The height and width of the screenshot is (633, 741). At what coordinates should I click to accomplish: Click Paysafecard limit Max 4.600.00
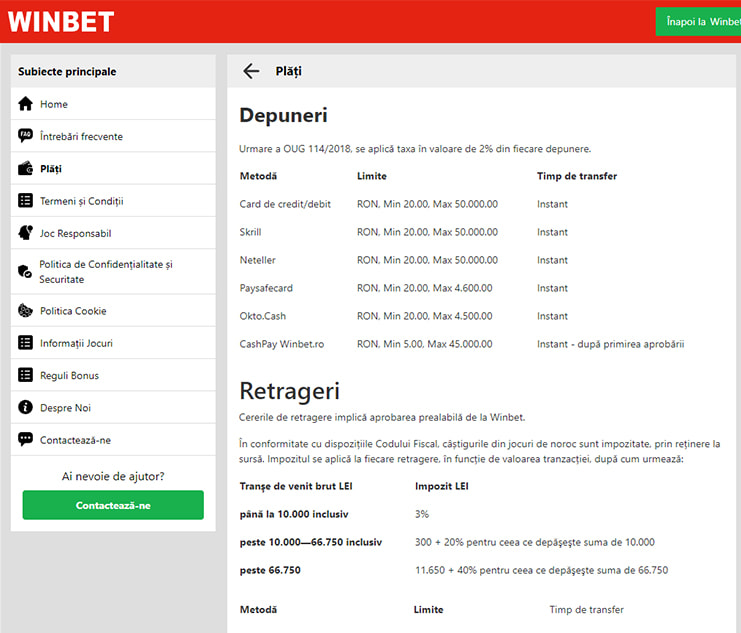pyautogui.click(x=424, y=288)
